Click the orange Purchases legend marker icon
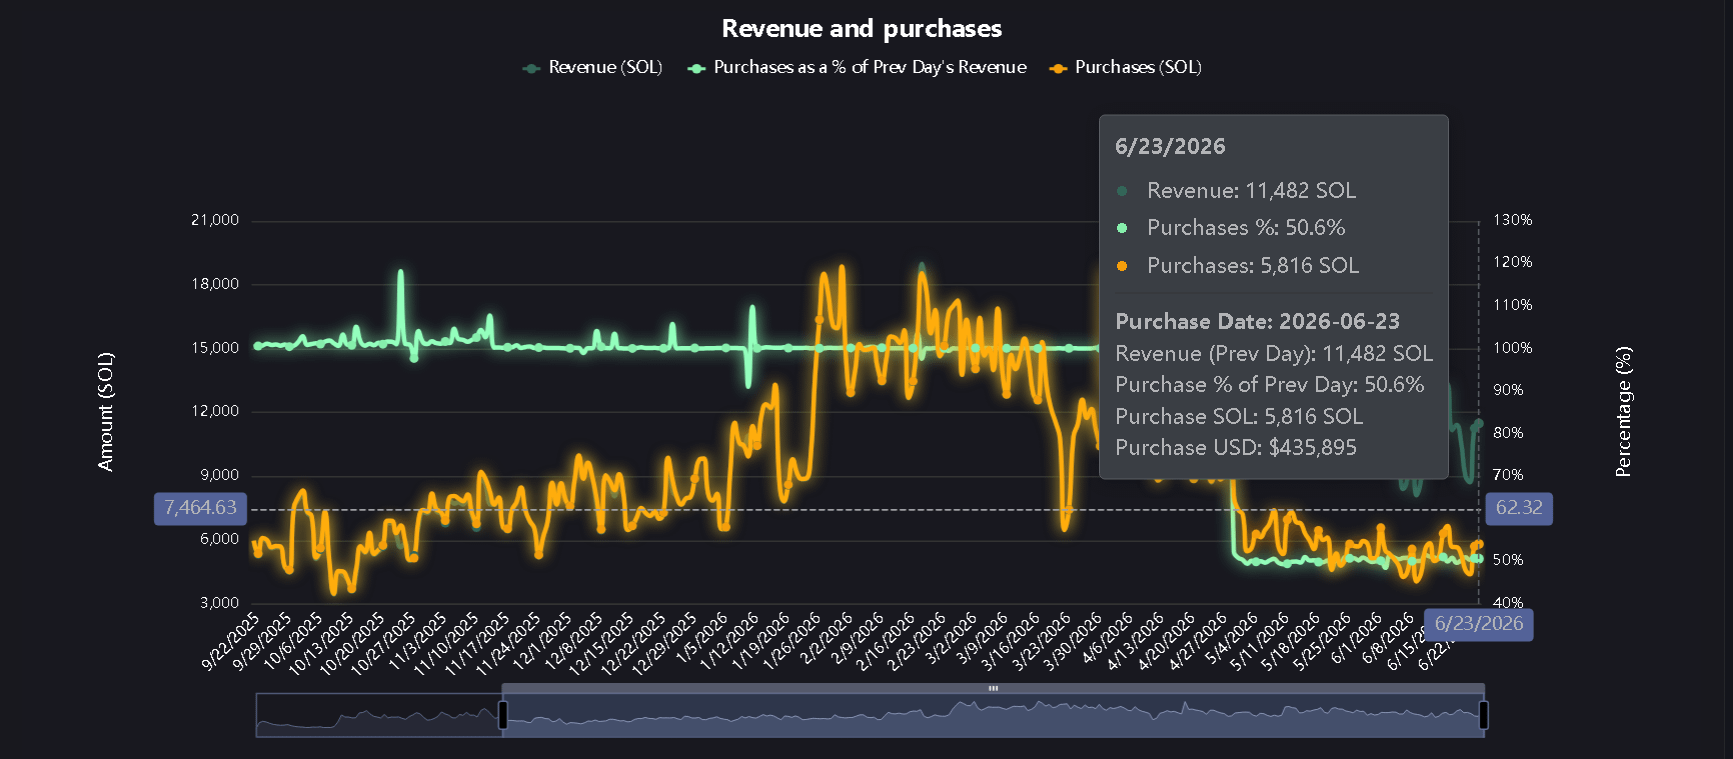Image resolution: width=1733 pixels, height=759 pixels. pos(1058,68)
